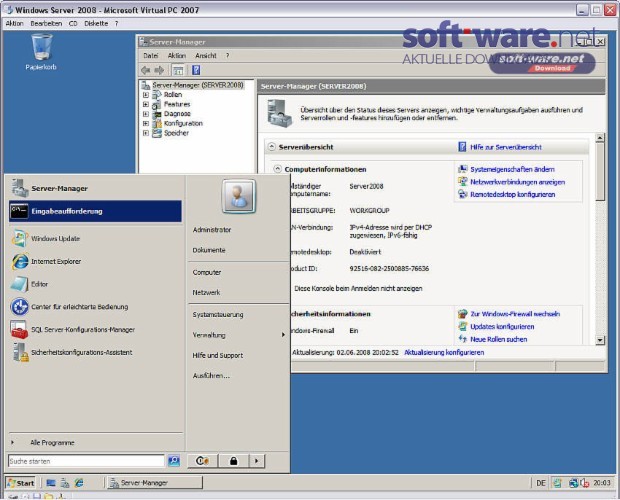Expand the Rollen tree node
This screenshot has height=500, width=620.
click(146, 95)
